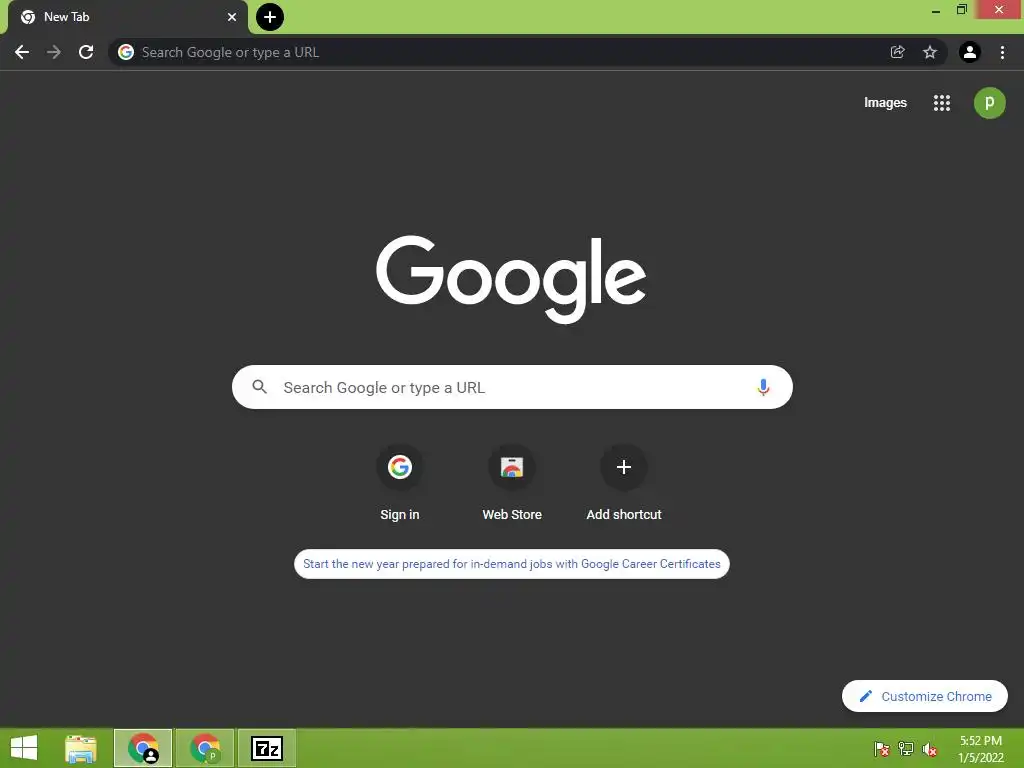Open a new tab with the plus button
Image resolution: width=1024 pixels, height=768 pixels.
pyautogui.click(x=270, y=17)
